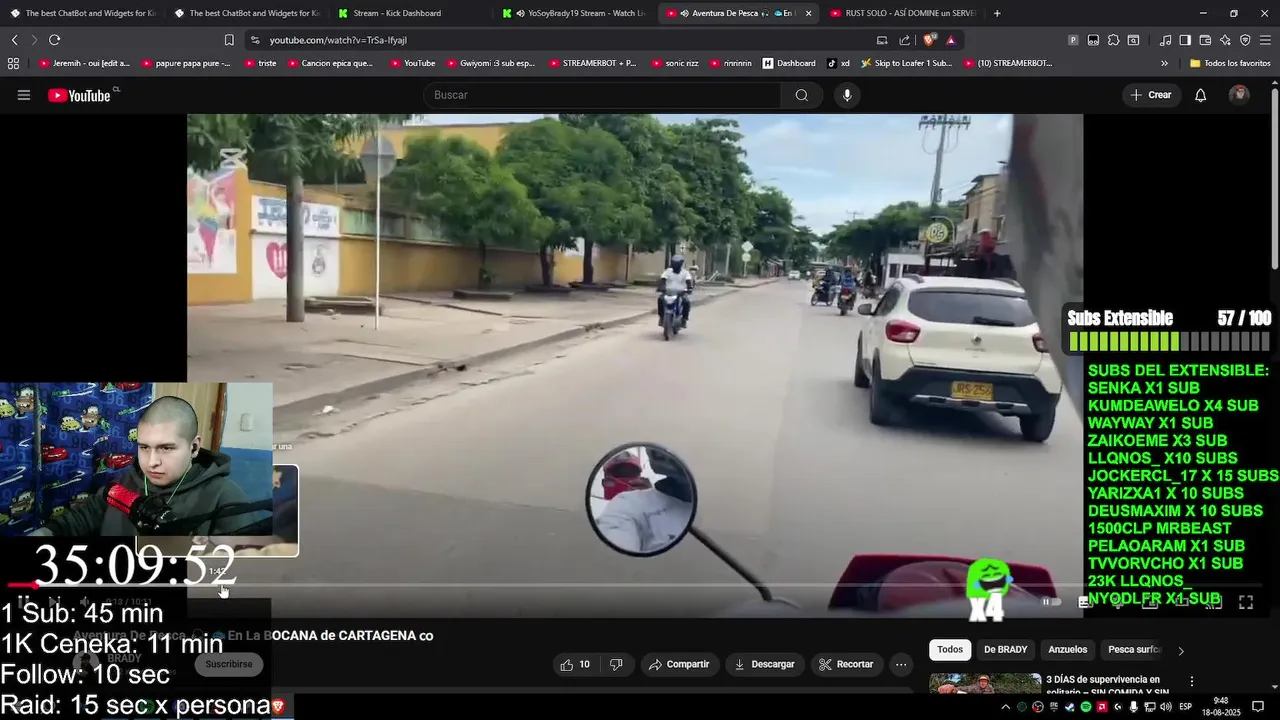The height and width of the screenshot is (720, 1280).
Task: Like the video with thumbs up
Action: [x=575, y=664]
